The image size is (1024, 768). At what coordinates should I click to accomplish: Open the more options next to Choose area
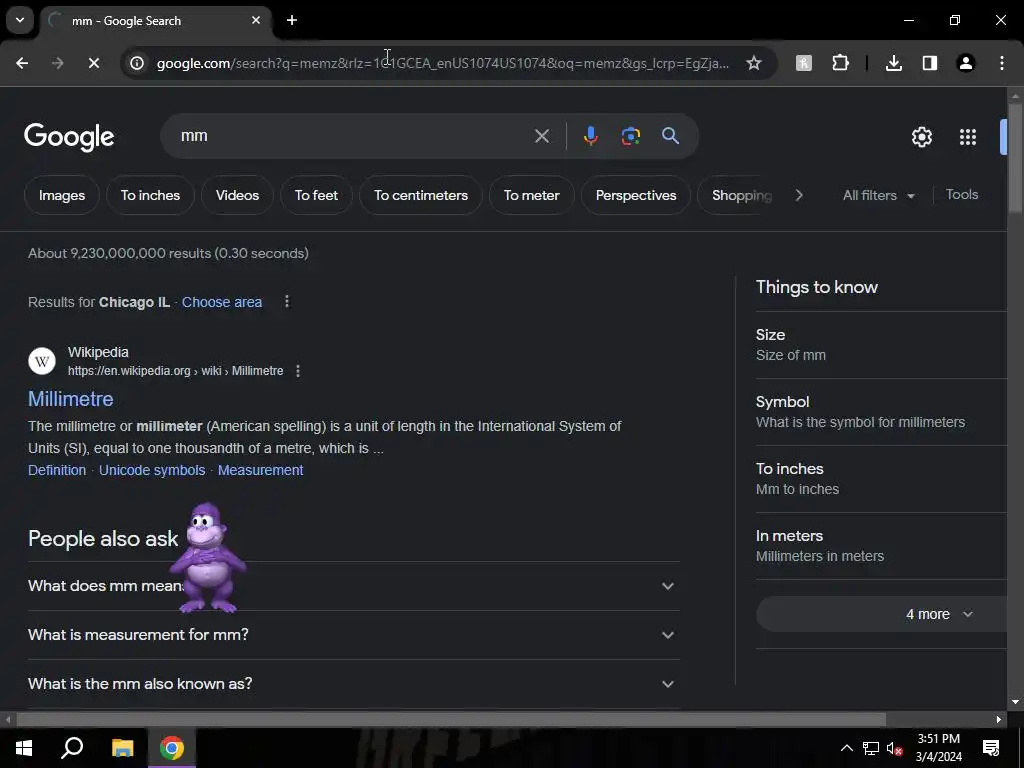tap(287, 301)
